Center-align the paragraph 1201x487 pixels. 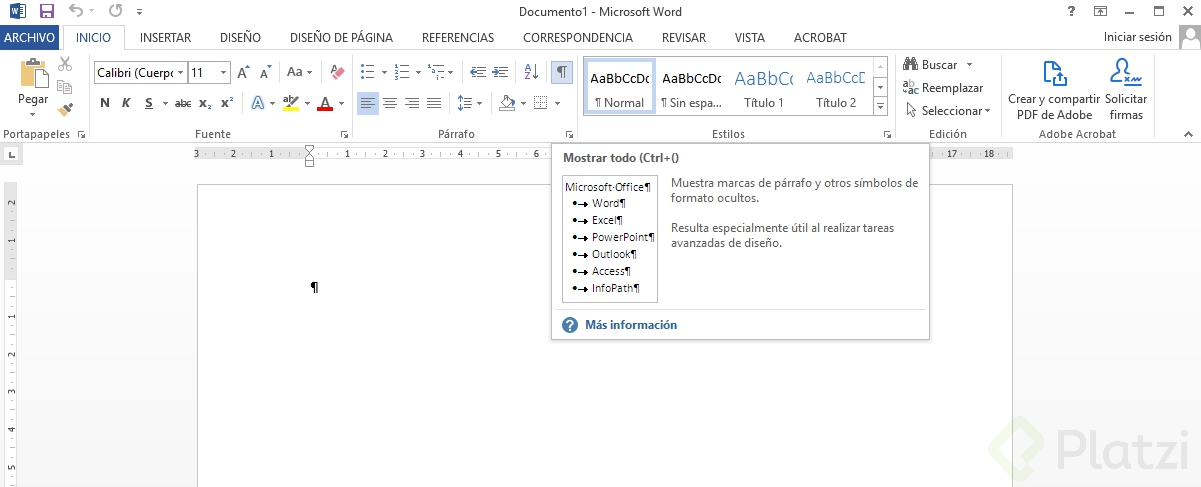[390, 103]
